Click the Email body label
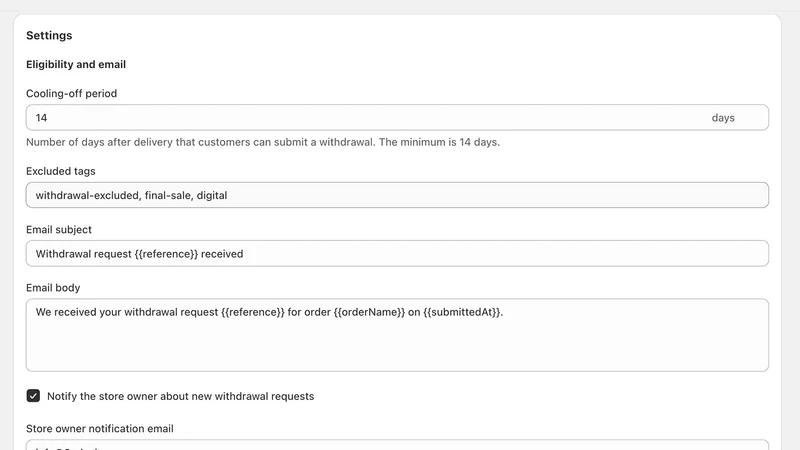Viewport: 800px width, 450px height. pyautogui.click(x=53, y=288)
